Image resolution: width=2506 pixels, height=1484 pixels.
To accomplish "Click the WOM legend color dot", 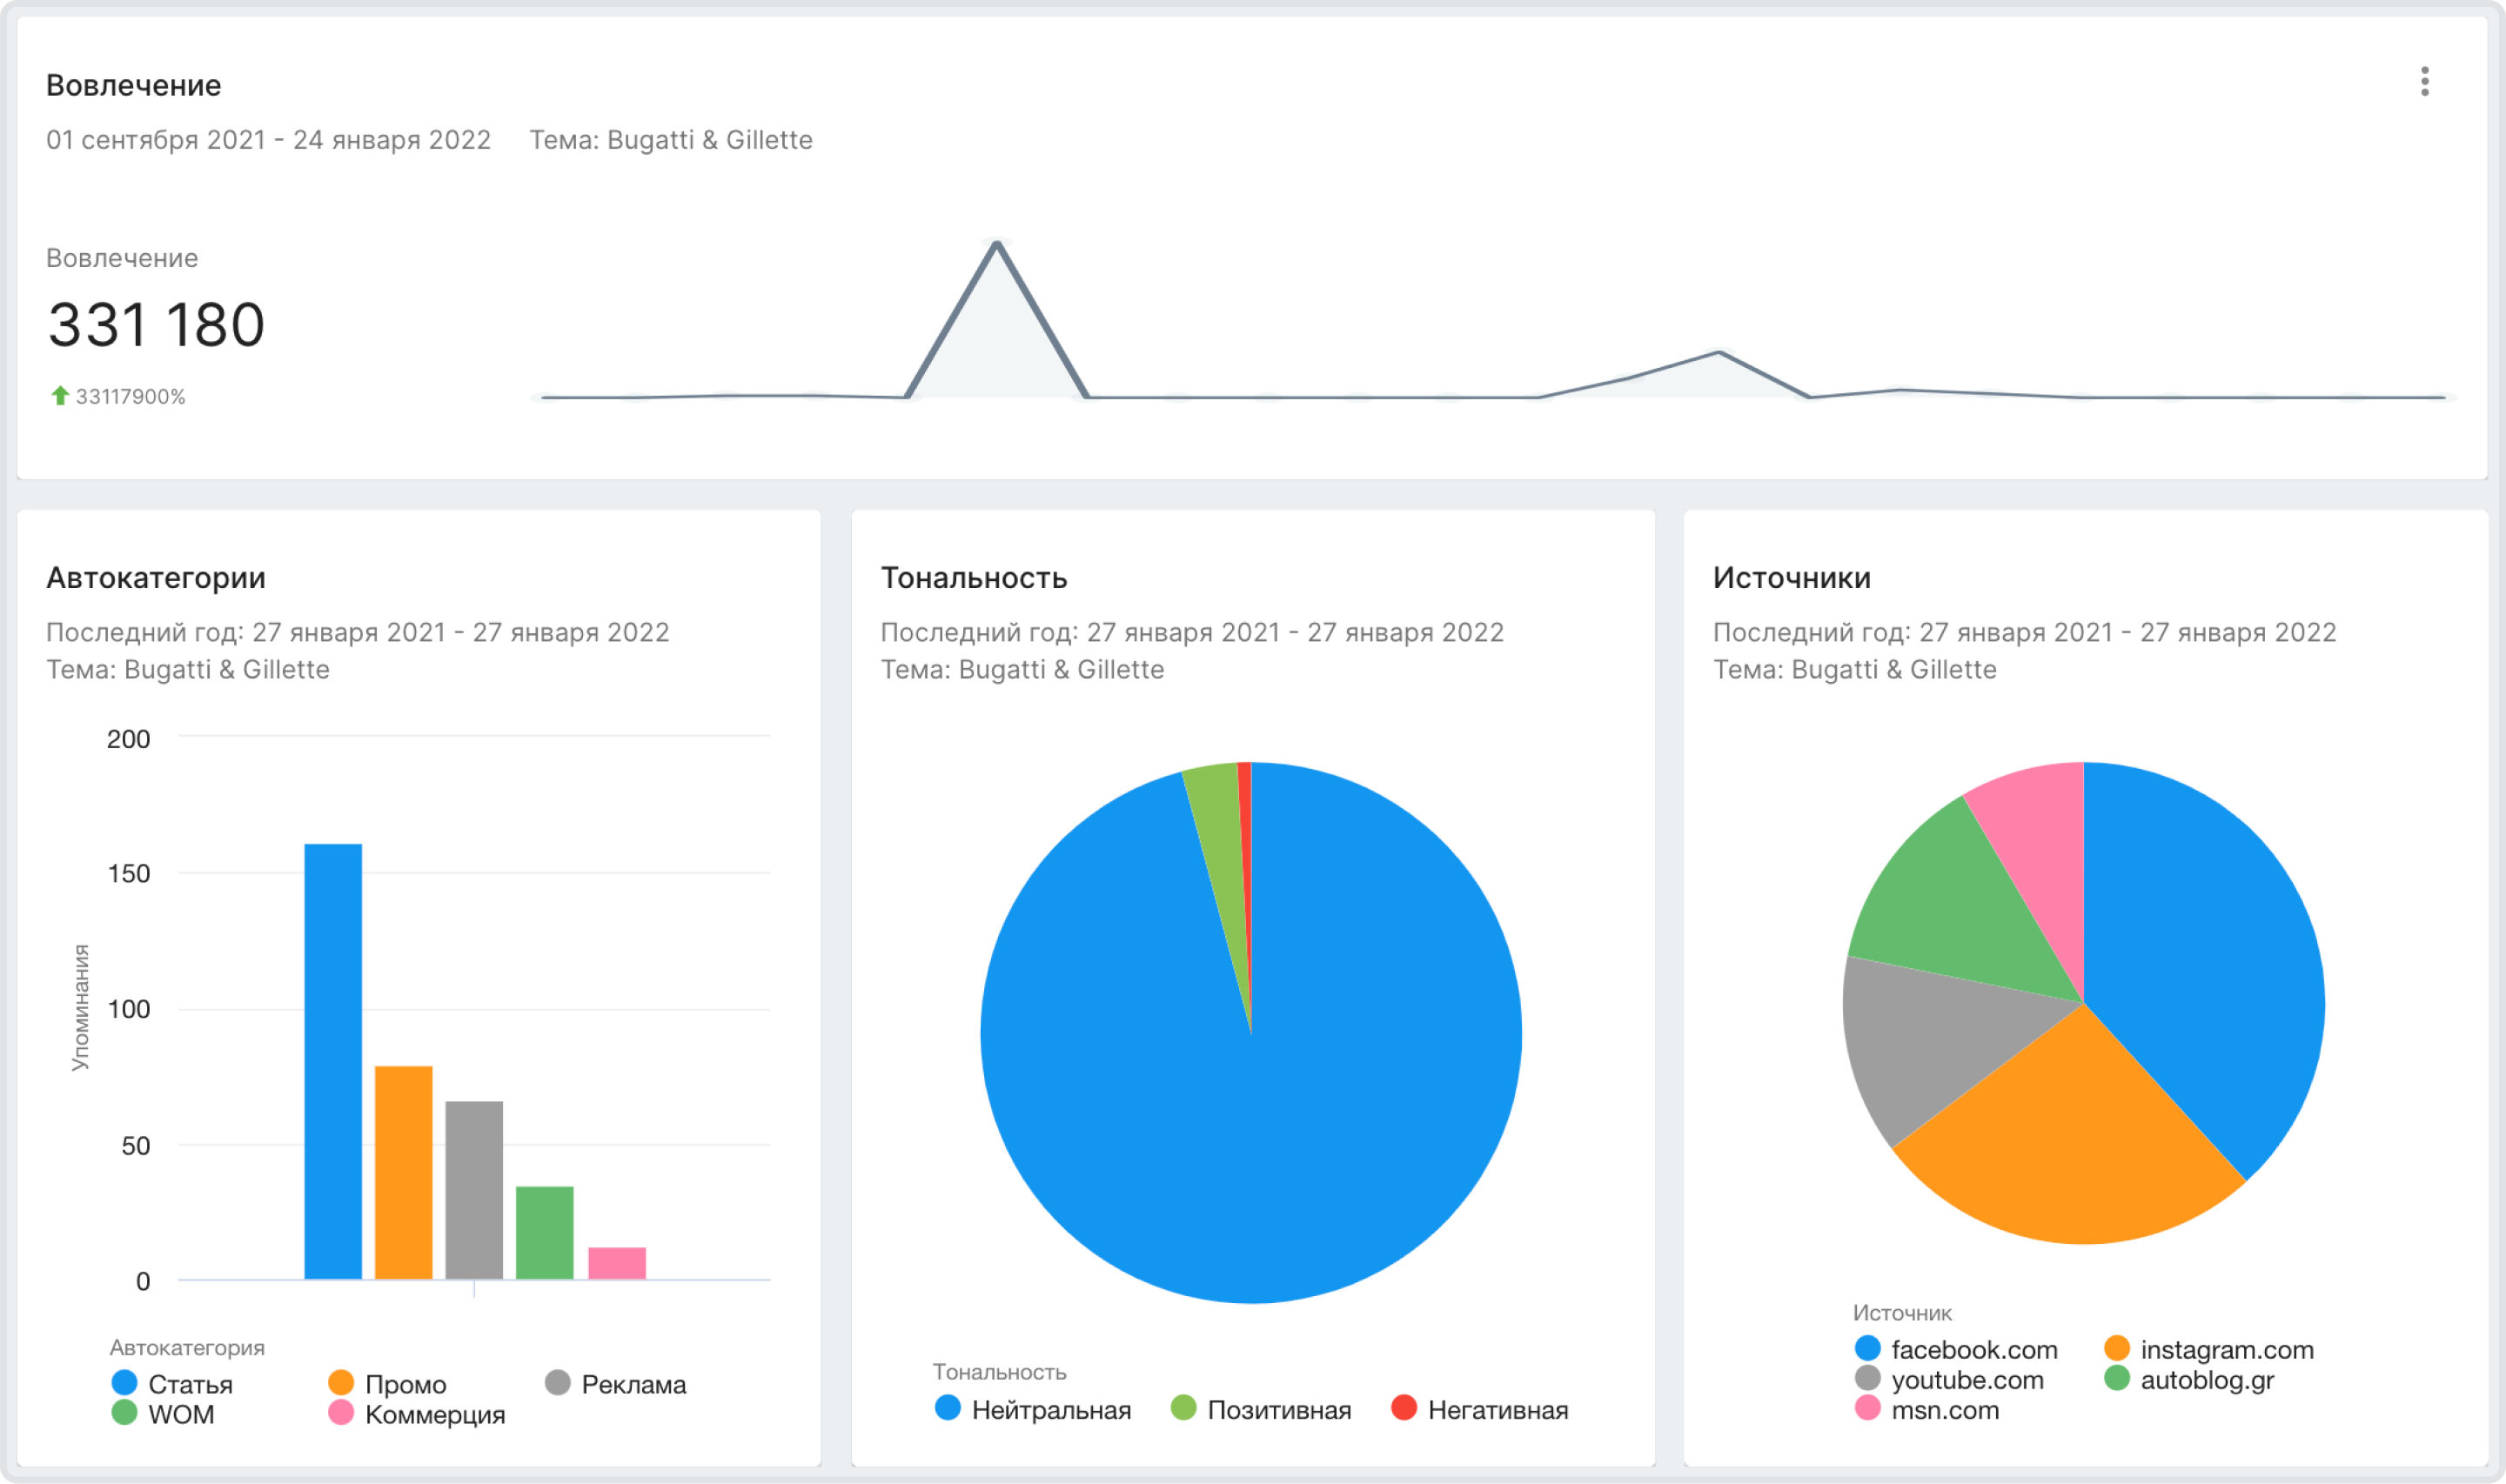I will 124,1413.
